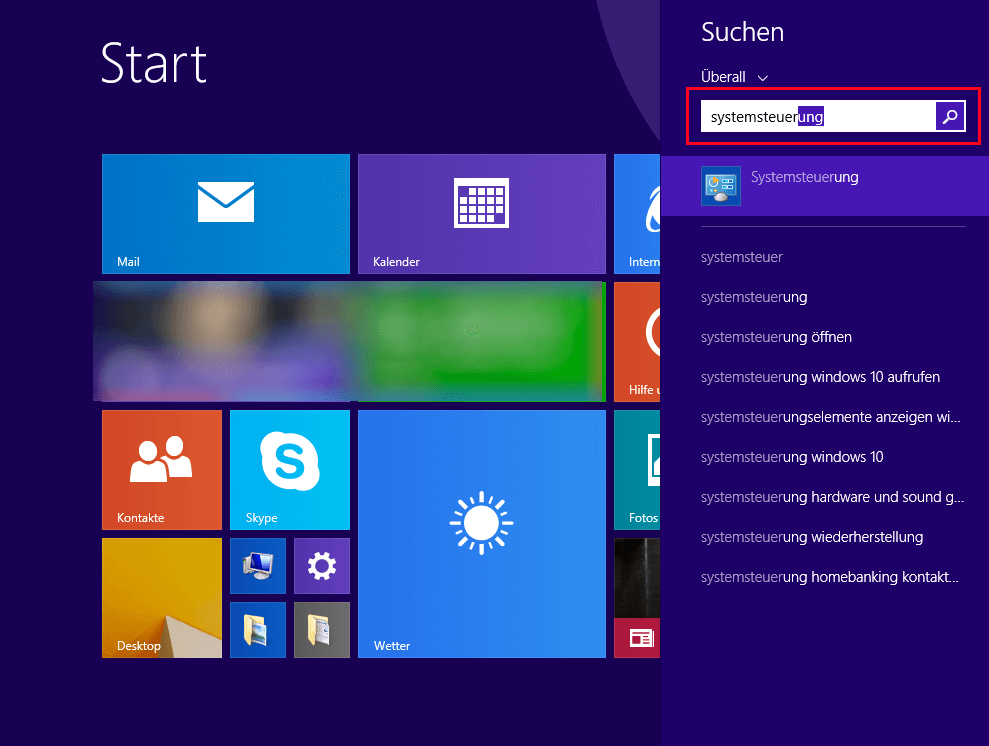Launch the Skype tile
Image resolution: width=989 pixels, height=746 pixels.
[x=290, y=470]
